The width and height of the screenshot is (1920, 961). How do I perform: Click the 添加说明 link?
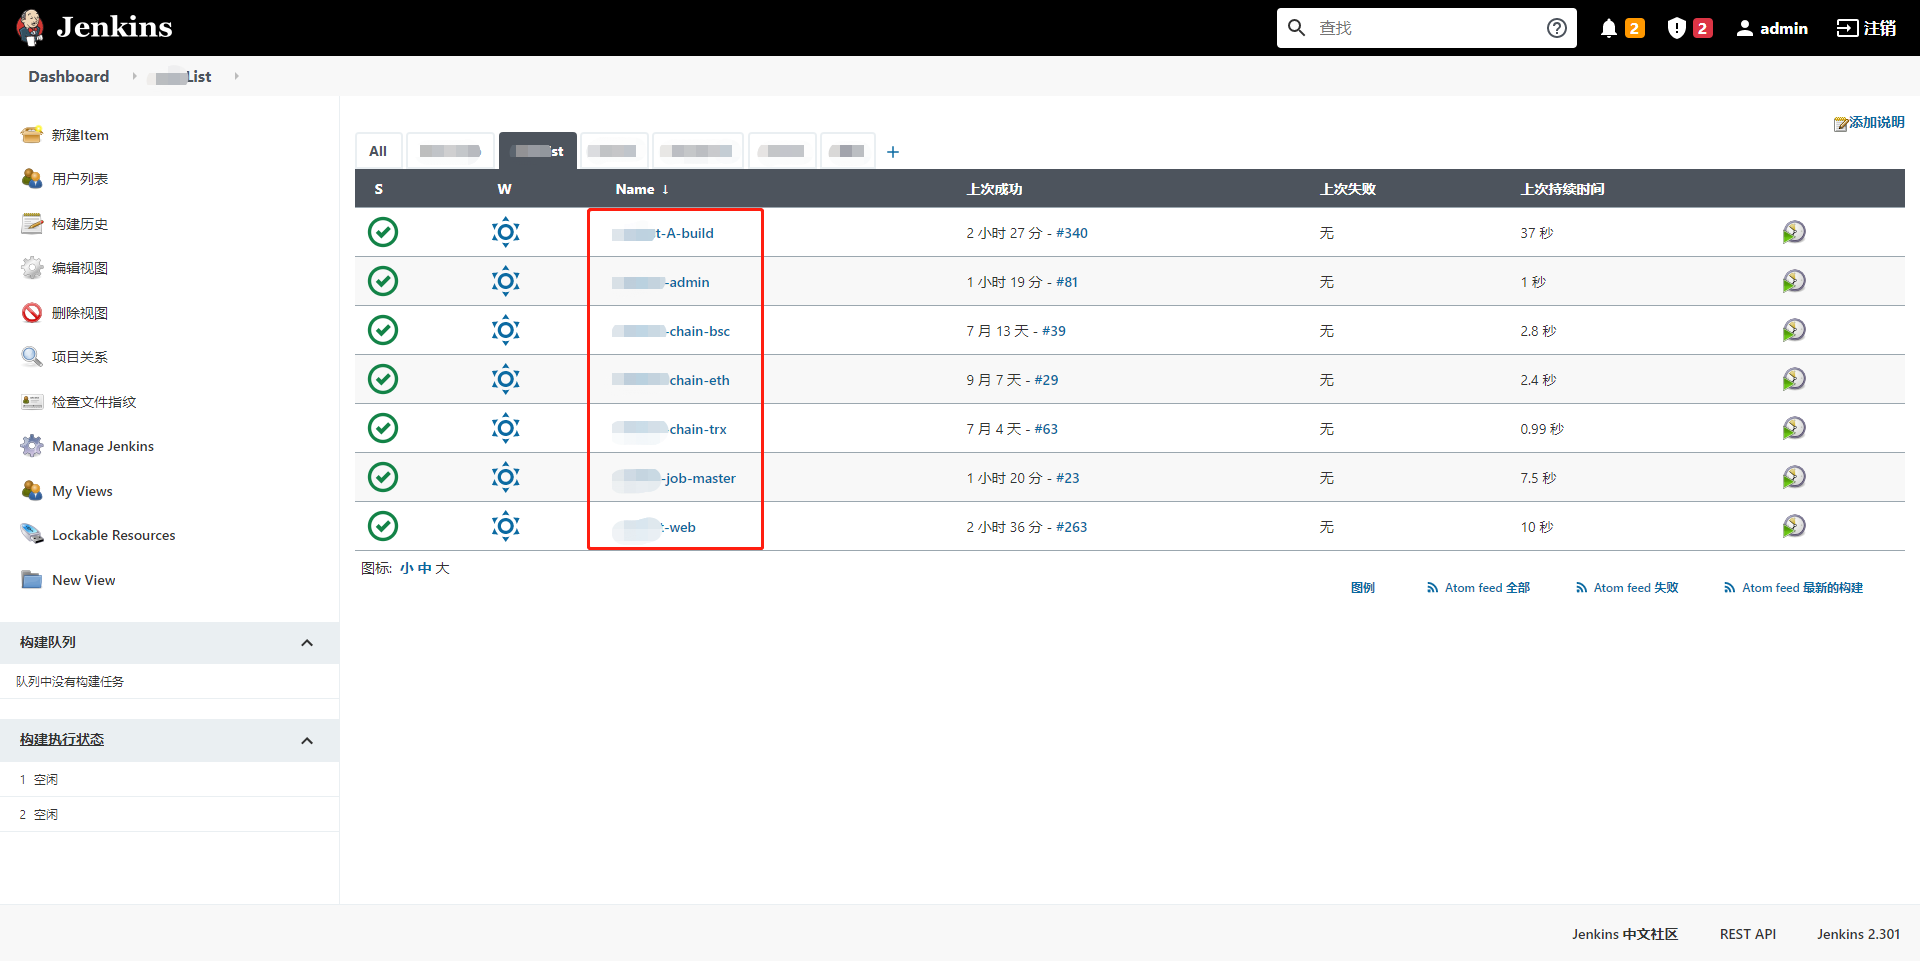point(1869,122)
